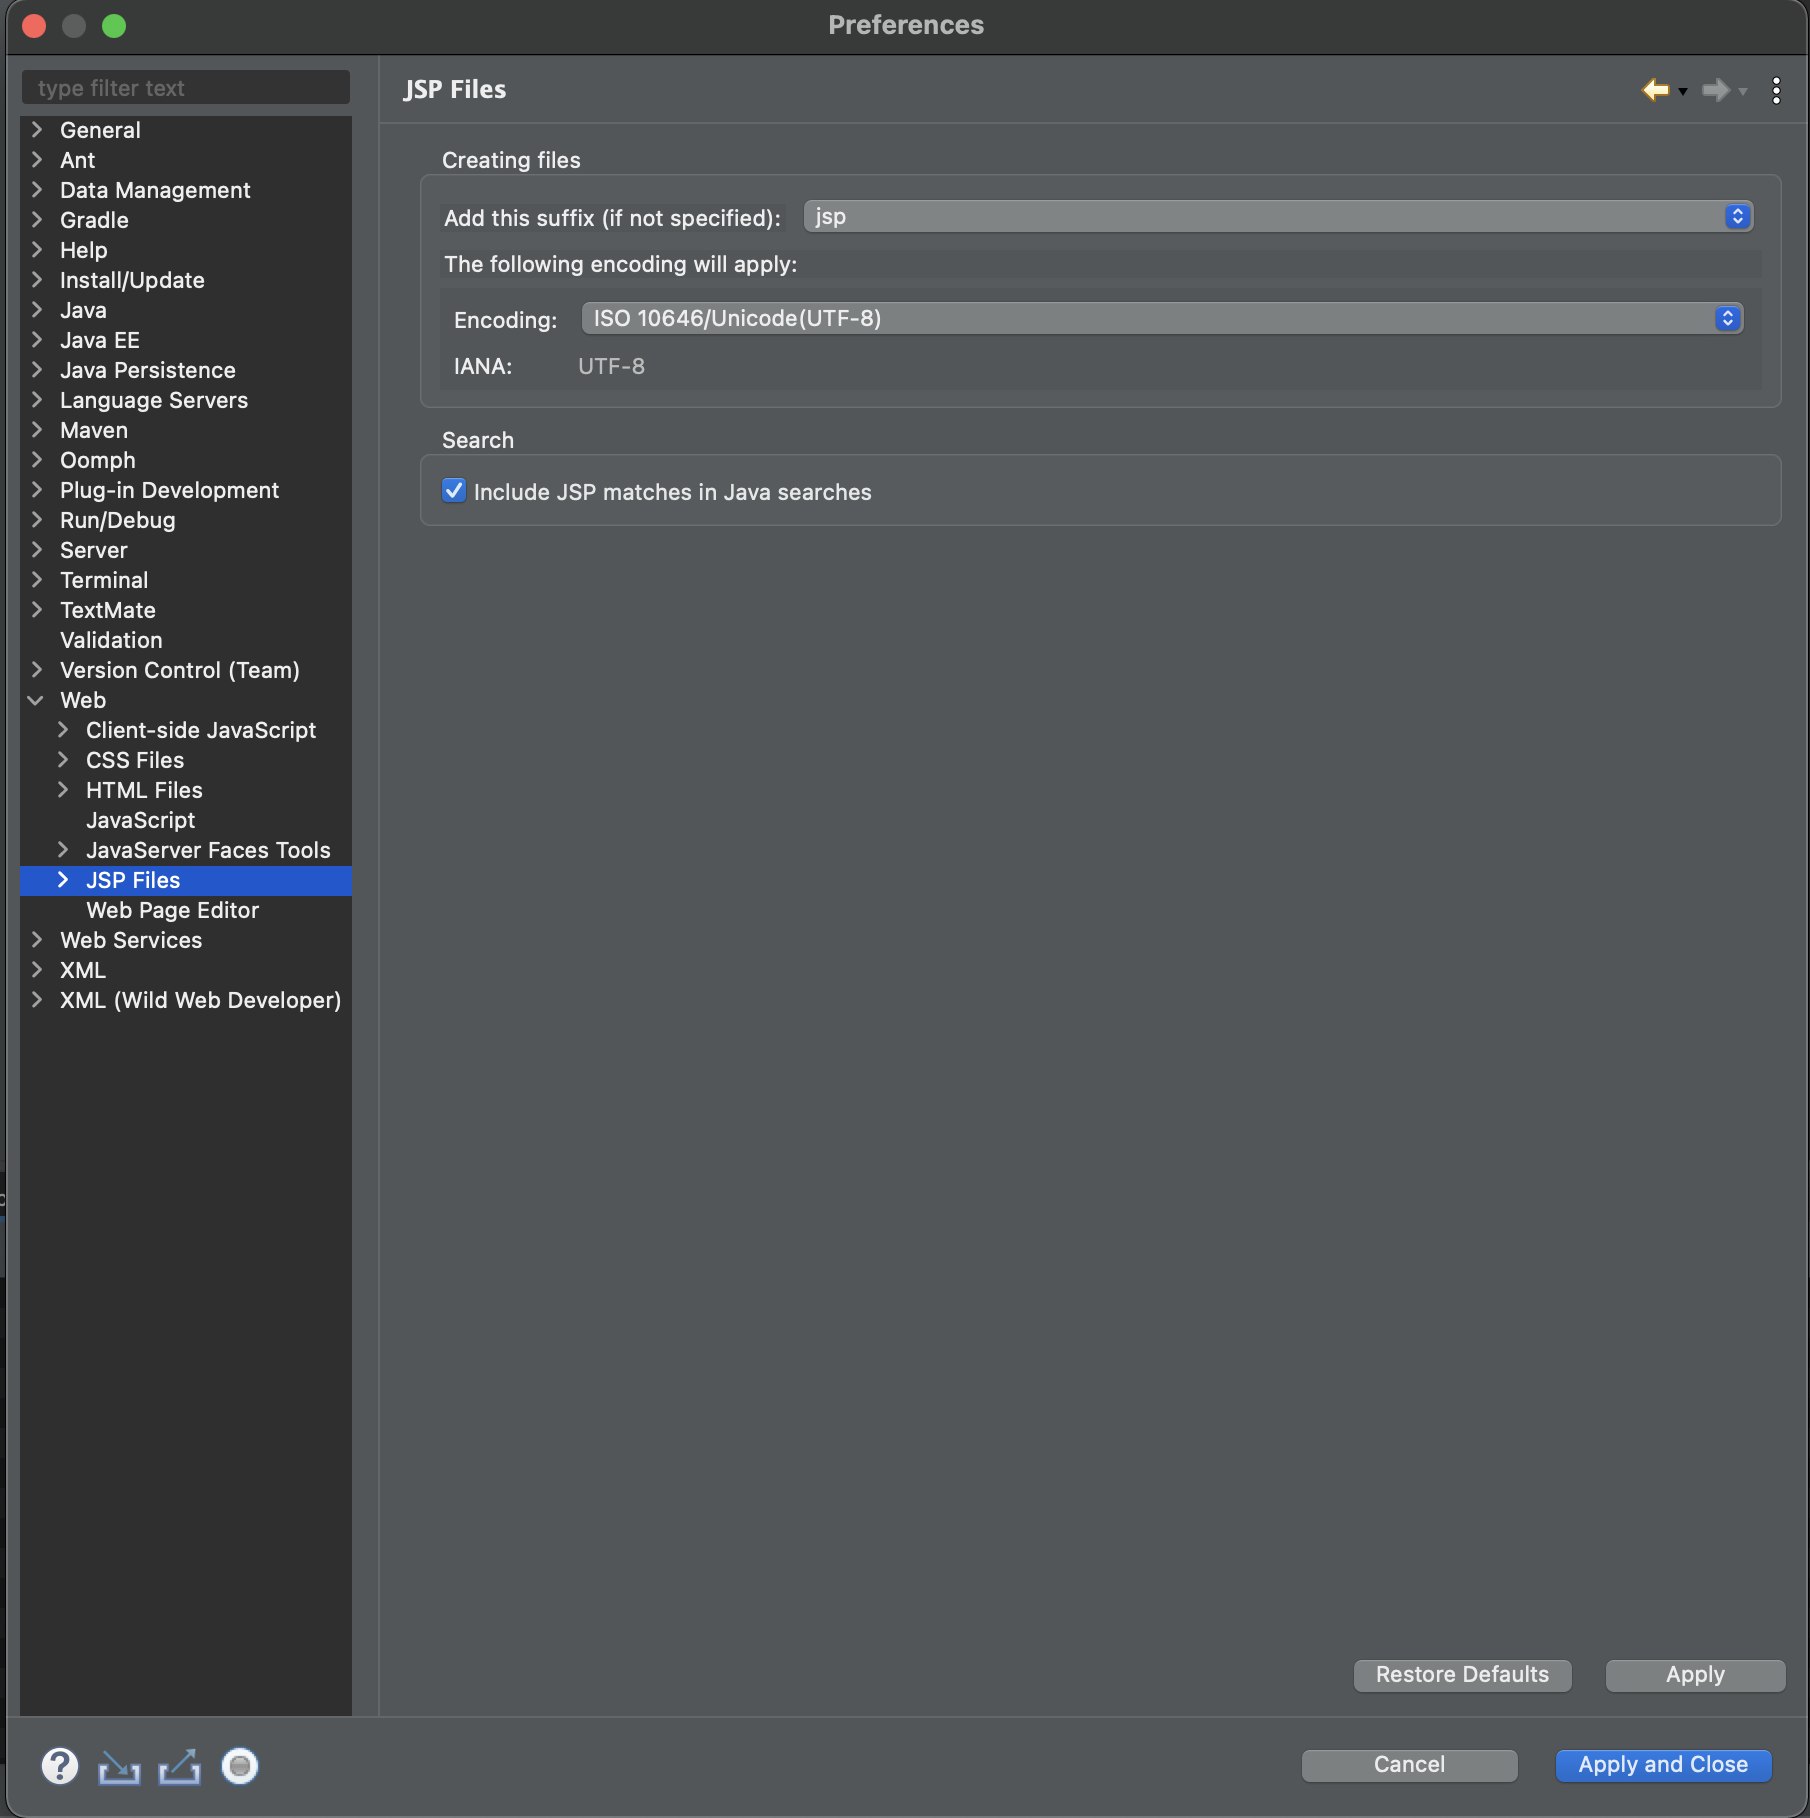Select Client-side JavaScript item
Viewport: 1810px width, 1818px height.
[x=201, y=730]
